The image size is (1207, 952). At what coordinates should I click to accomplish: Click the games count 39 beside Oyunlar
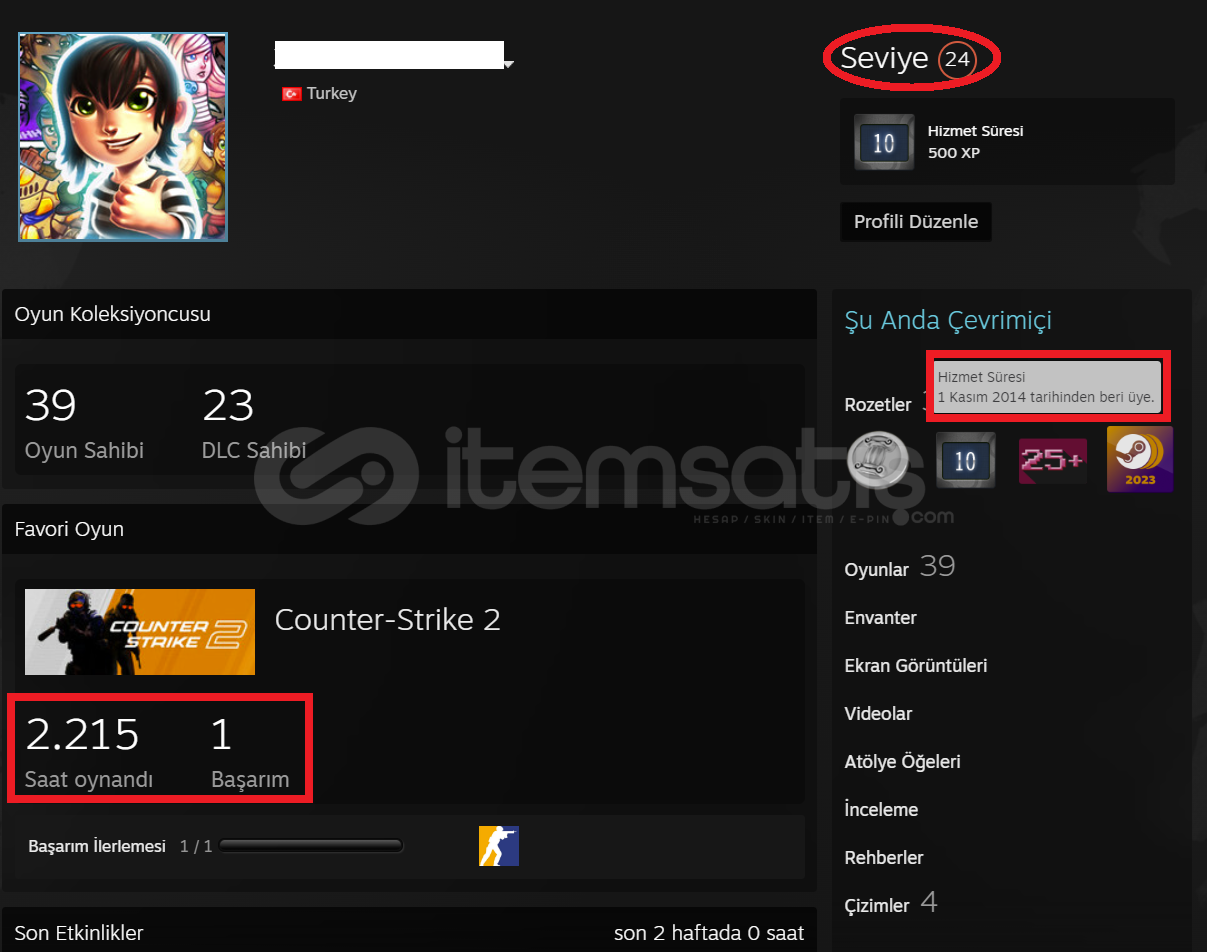[937, 566]
